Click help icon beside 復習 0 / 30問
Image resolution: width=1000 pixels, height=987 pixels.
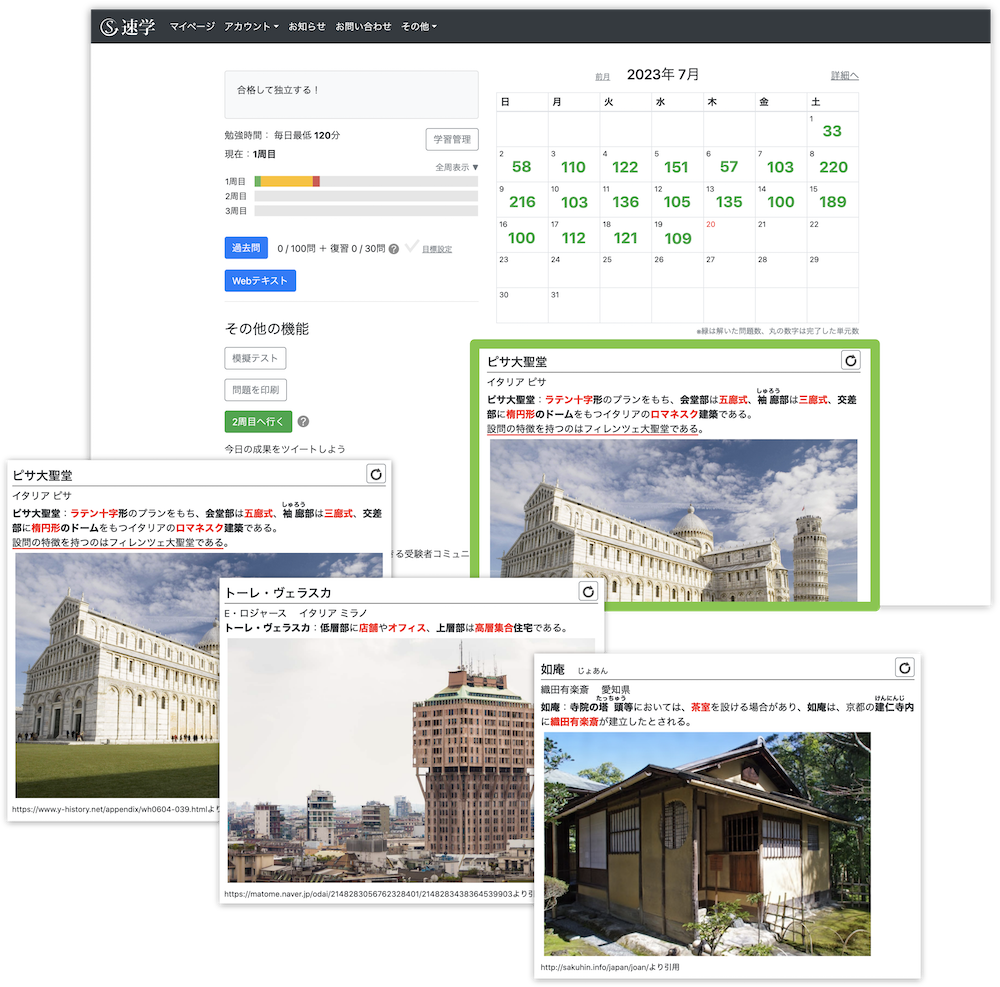[394, 249]
